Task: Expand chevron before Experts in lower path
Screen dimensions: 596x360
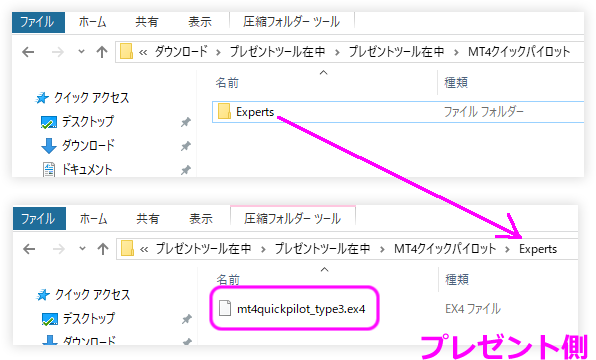Action: 507,250
